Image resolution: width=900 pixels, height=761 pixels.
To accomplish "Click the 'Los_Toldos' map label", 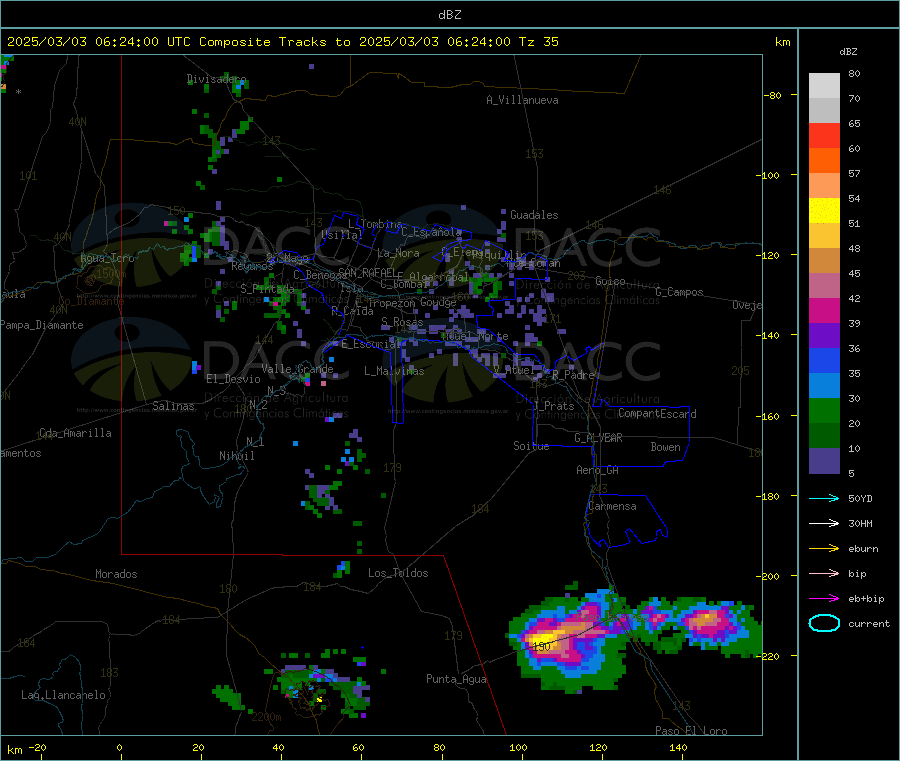I will [x=398, y=573].
